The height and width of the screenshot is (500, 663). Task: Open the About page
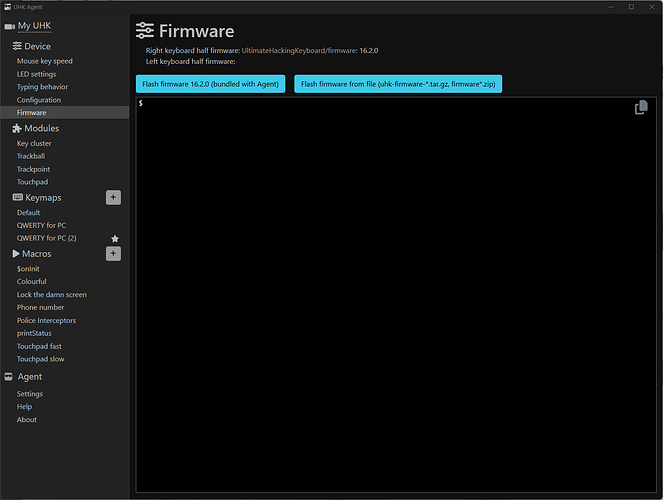click(27, 419)
